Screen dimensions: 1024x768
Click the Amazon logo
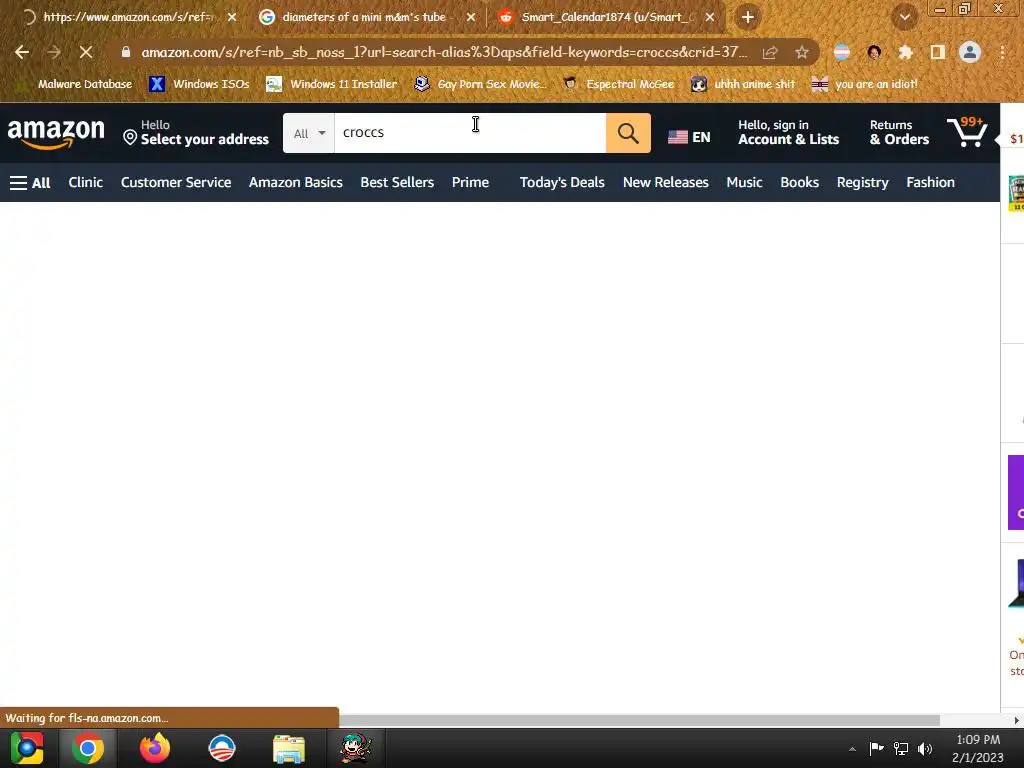click(56, 134)
